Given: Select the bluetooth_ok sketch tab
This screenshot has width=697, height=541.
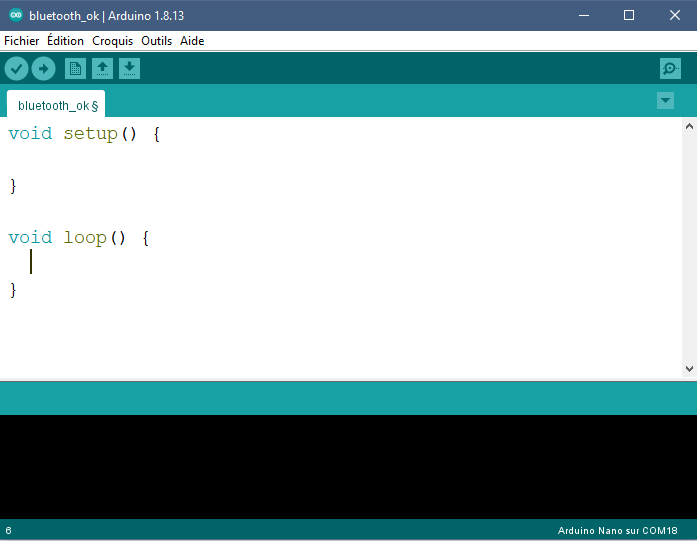Looking at the screenshot, I should (x=56, y=105).
